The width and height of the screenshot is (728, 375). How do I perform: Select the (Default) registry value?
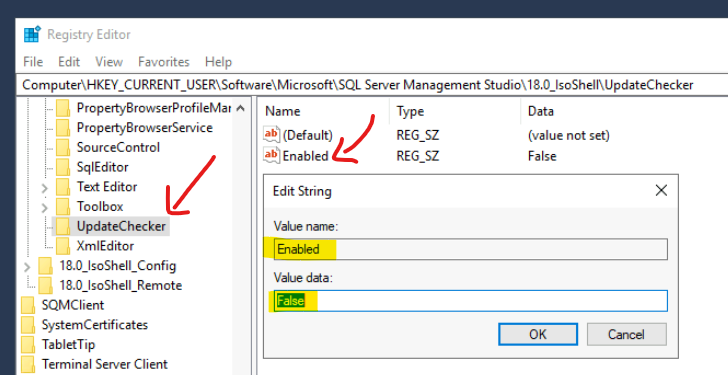coord(307,135)
